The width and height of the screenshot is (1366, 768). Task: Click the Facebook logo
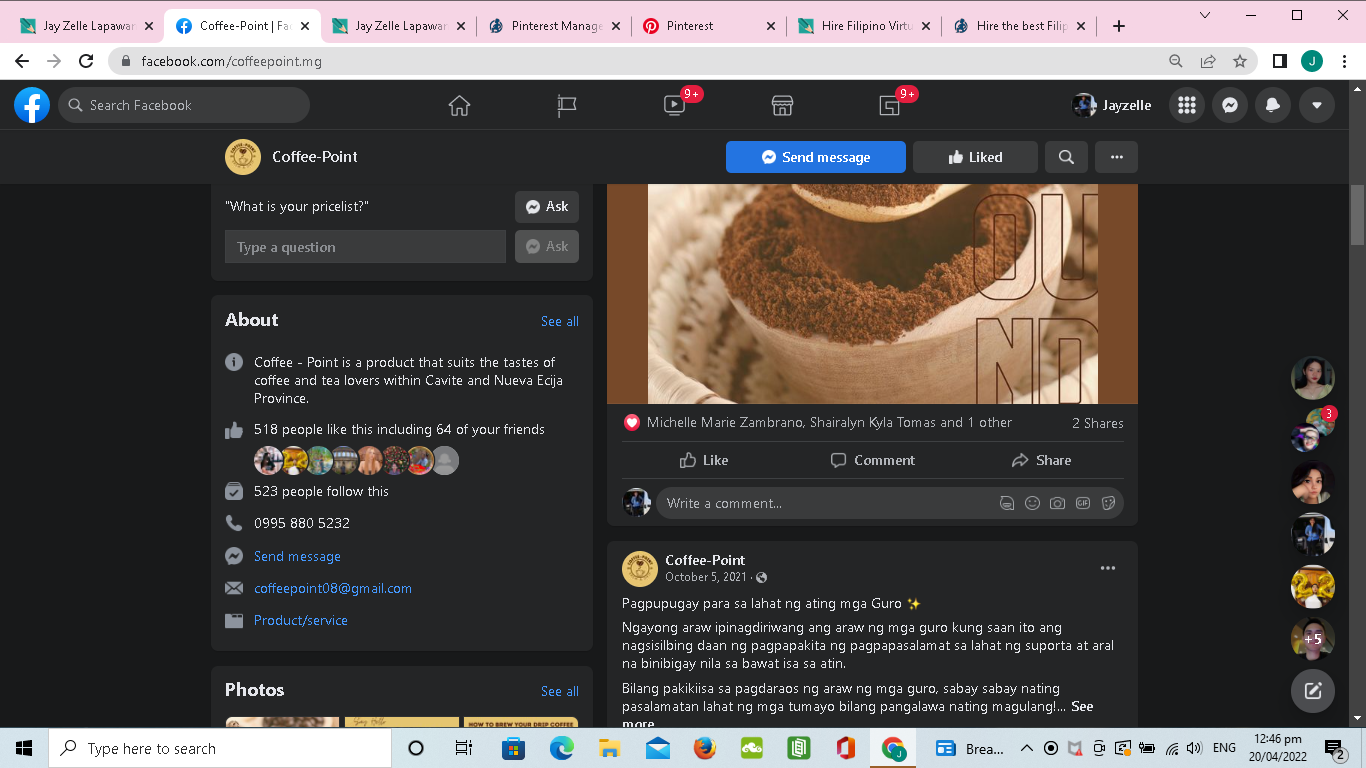(x=32, y=105)
